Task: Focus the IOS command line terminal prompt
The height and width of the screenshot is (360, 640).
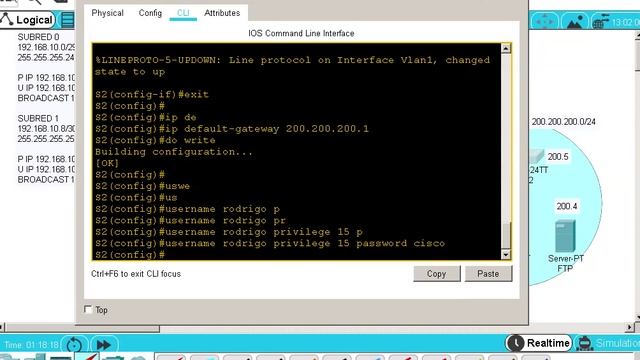Action: (x=130, y=255)
